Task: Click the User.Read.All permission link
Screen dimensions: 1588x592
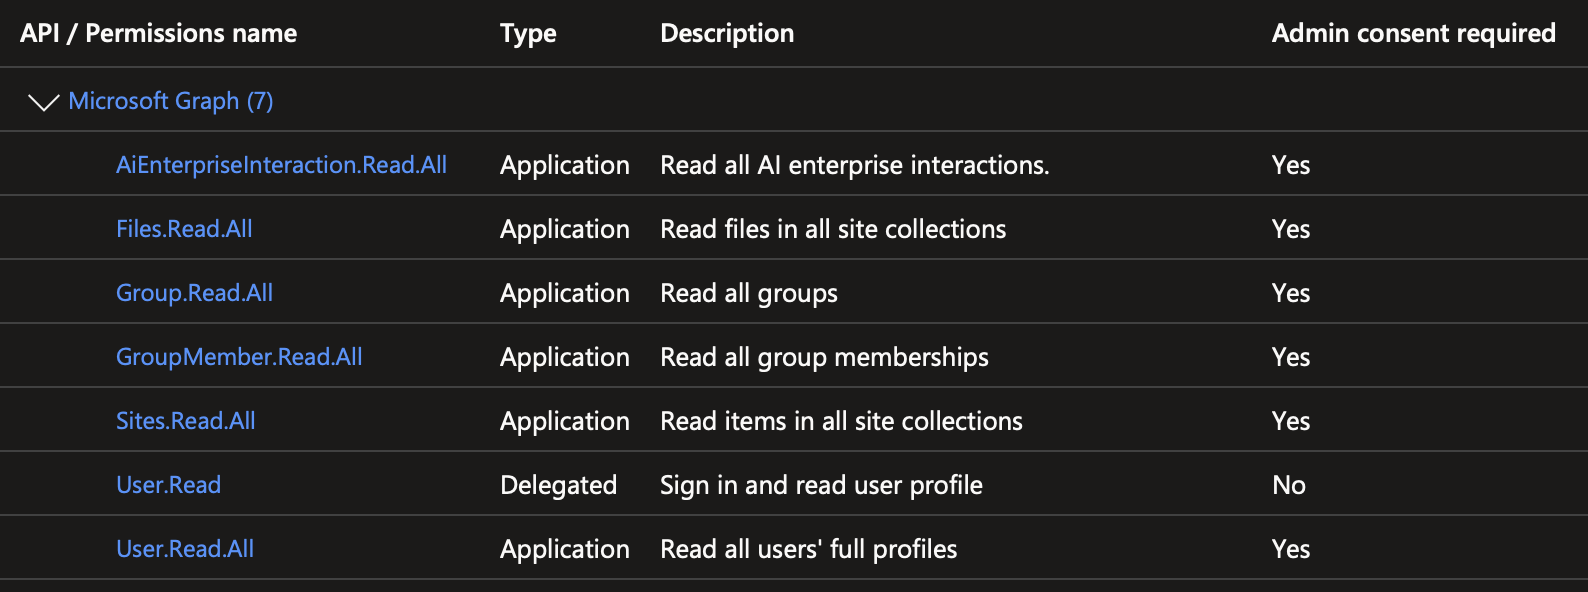Action: click(185, 549)
